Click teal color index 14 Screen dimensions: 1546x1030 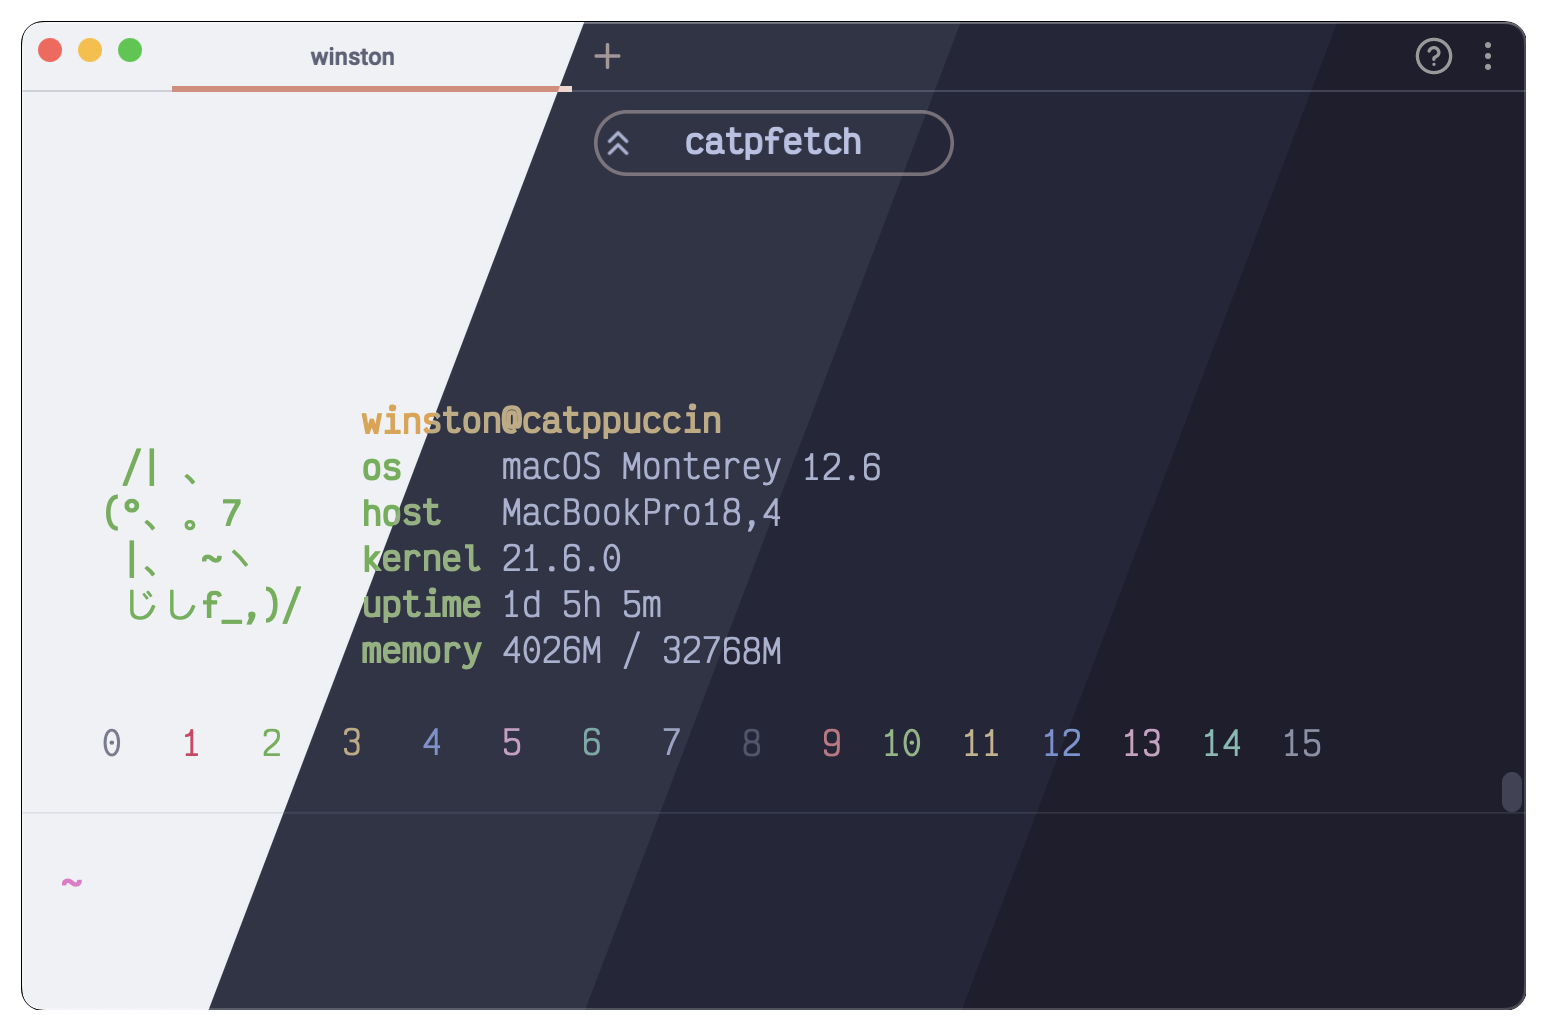pos(1222,743)
